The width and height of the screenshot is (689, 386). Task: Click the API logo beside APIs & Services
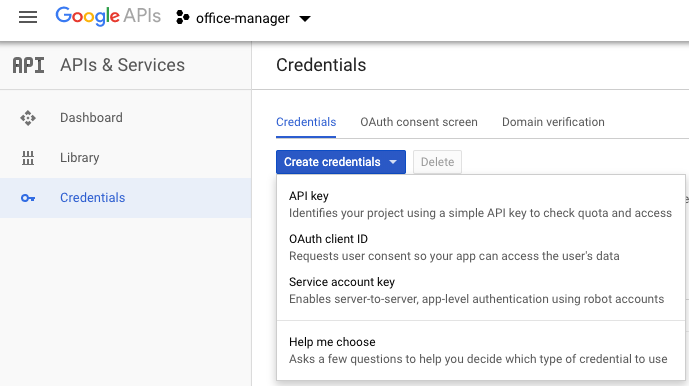pyautogui.click(x=28, y=65)
